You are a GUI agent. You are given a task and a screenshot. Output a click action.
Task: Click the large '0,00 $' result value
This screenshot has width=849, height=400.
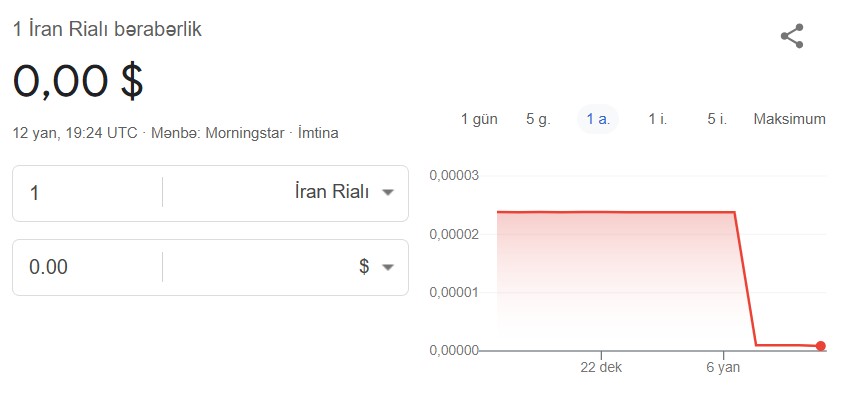point(78,82)
